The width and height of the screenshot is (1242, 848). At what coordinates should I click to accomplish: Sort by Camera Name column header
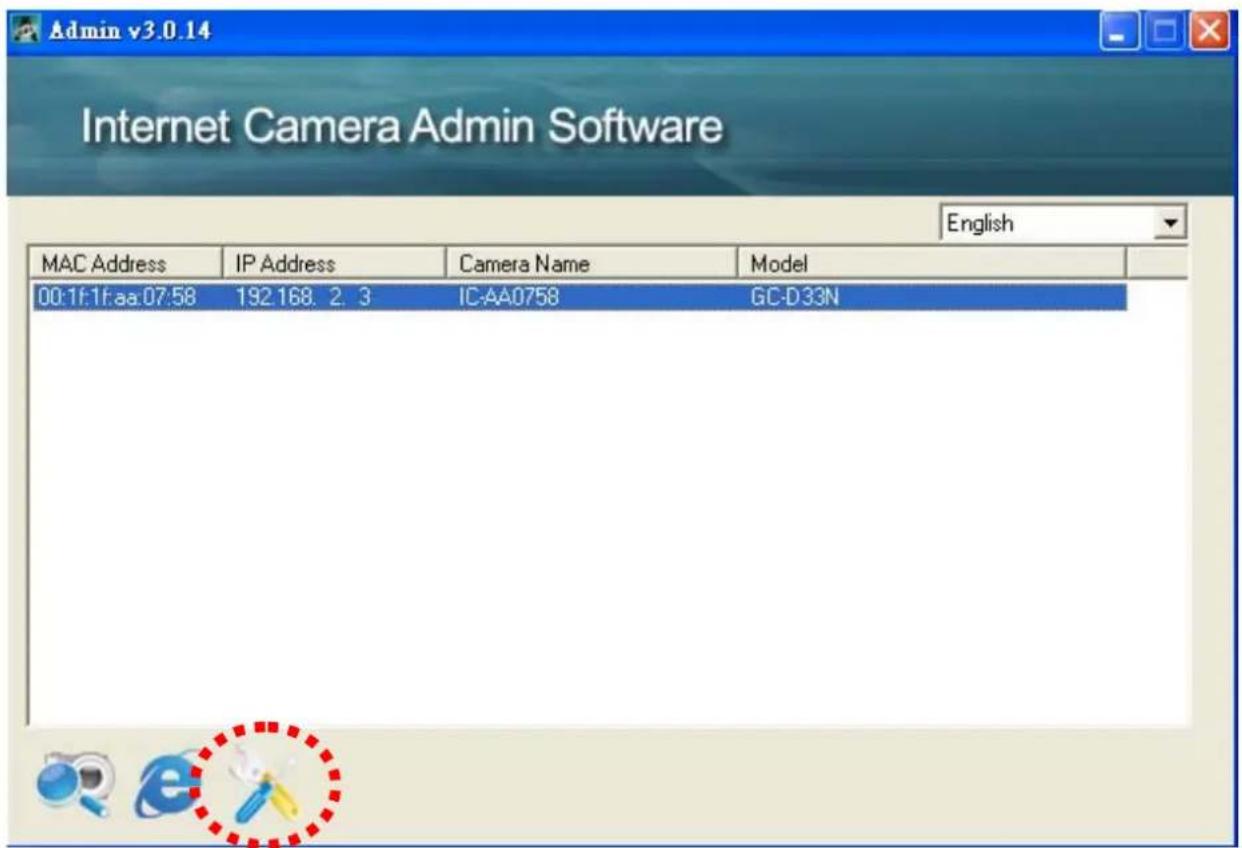coord(590,264)
